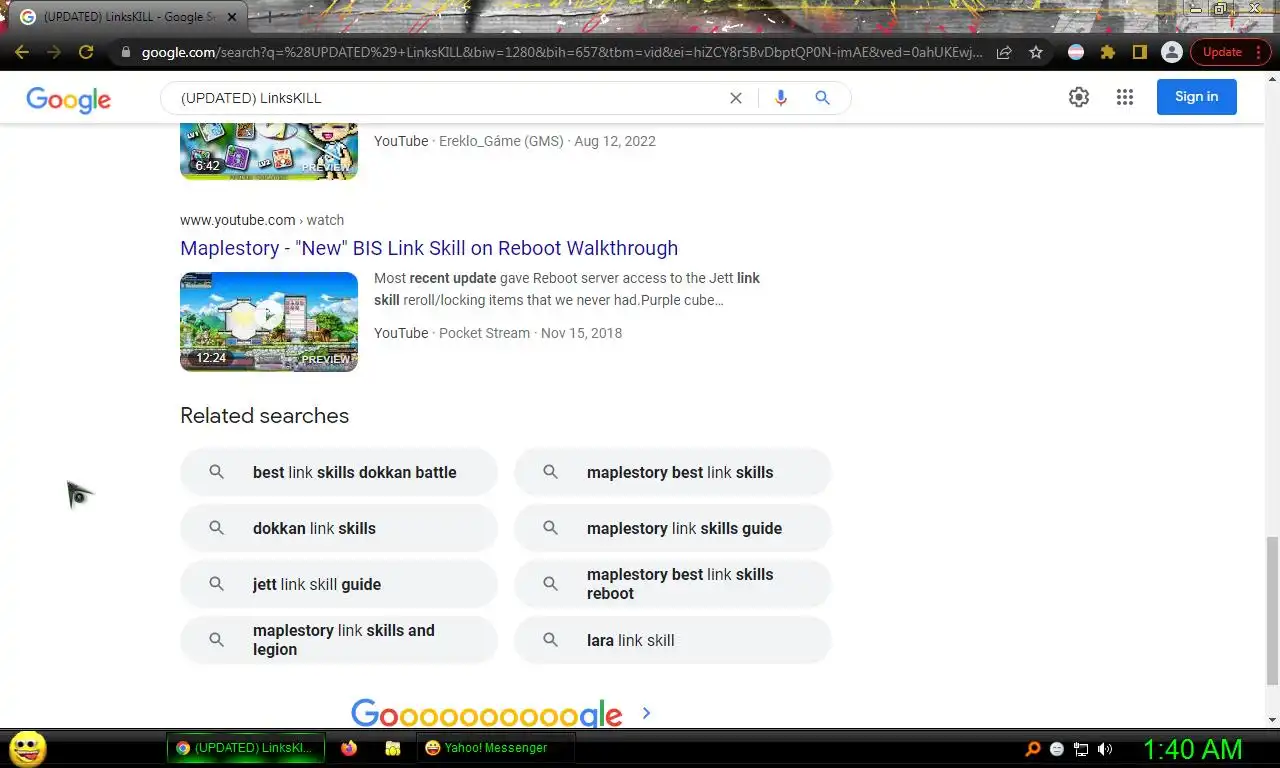Viewport: 1280px width, 768px height.
Task: Search related: jett link skill guide
Action: pyautogui.click(x=339, y=584)
